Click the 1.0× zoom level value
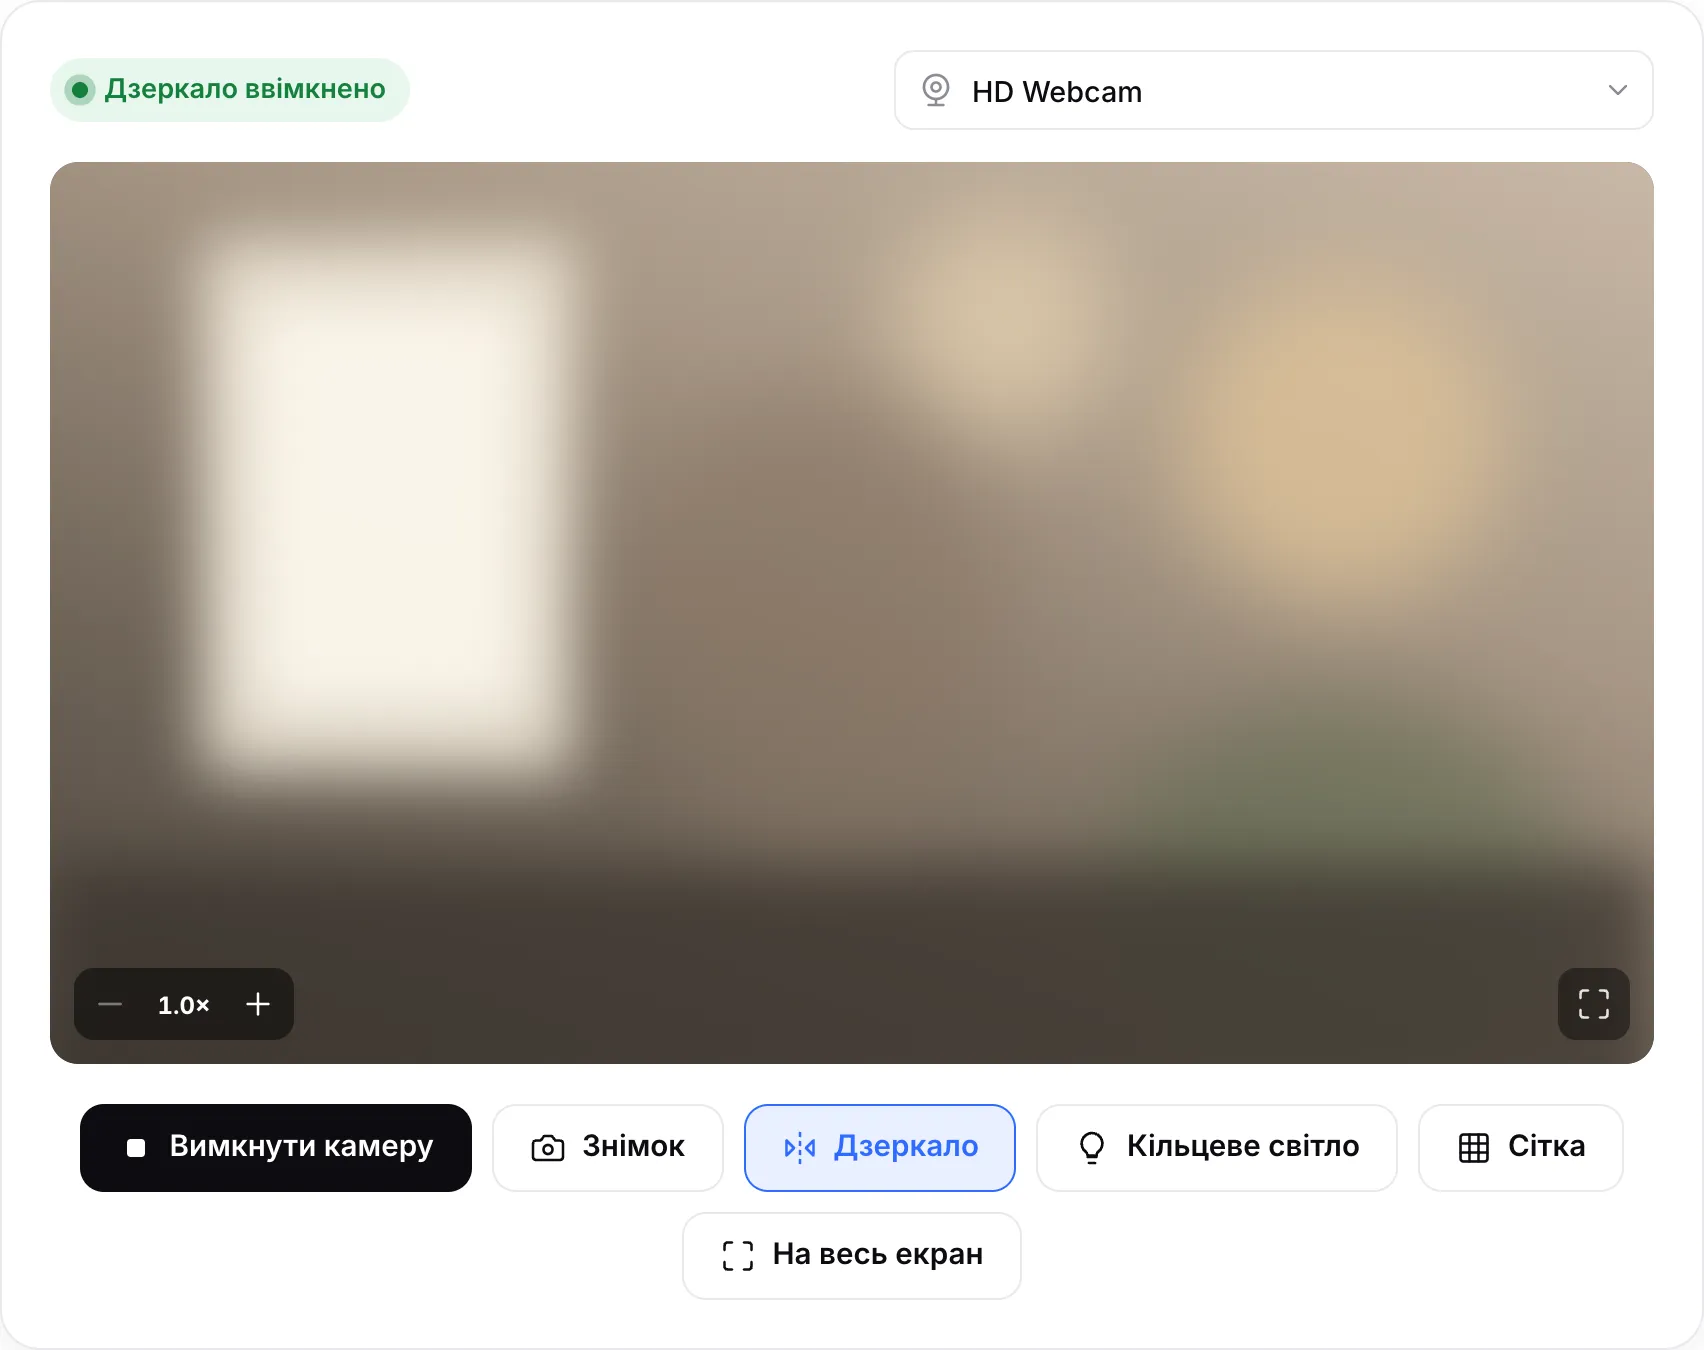Screen dimensions: 1704x1350 point(184,1005)
